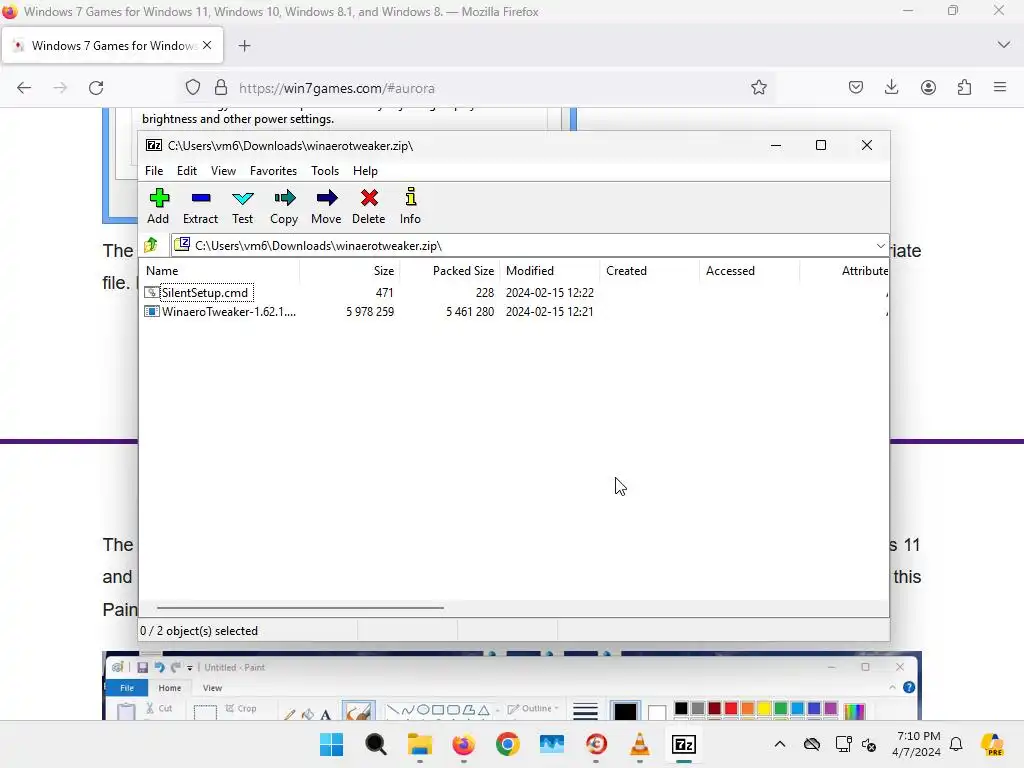Open Firefox application hamburger menu

pos(1000,88)
